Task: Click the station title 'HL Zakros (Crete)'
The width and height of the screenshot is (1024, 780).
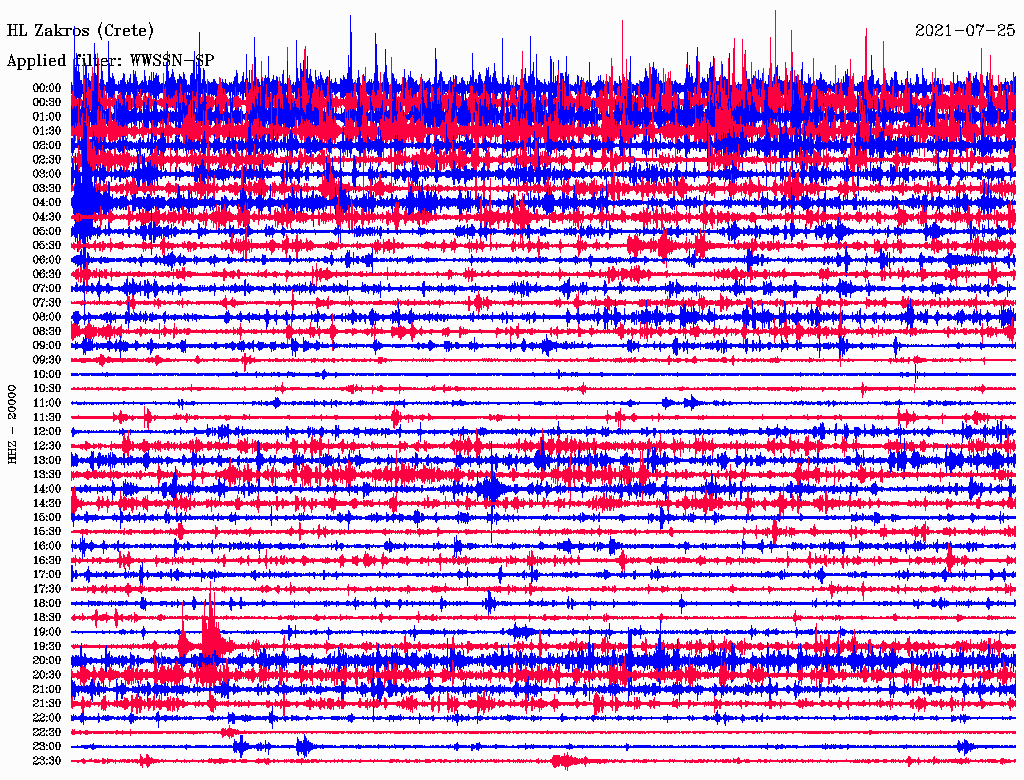Action: (80, 31)
